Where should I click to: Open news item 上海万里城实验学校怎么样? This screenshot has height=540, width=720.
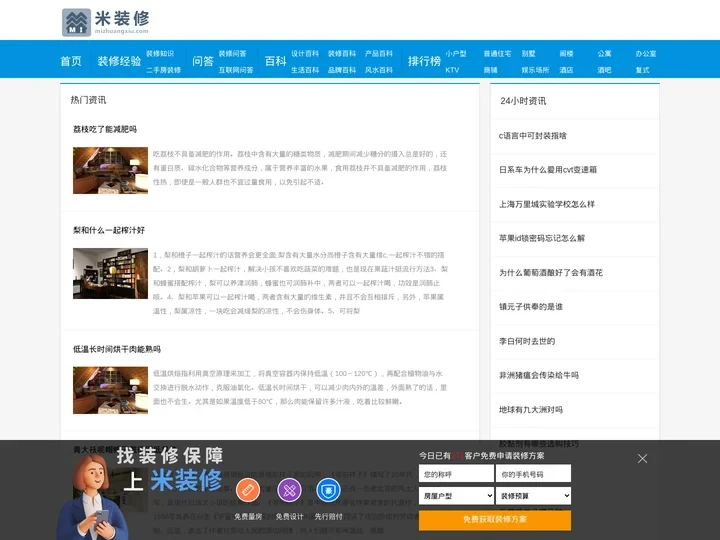click(x=547, y=204)
